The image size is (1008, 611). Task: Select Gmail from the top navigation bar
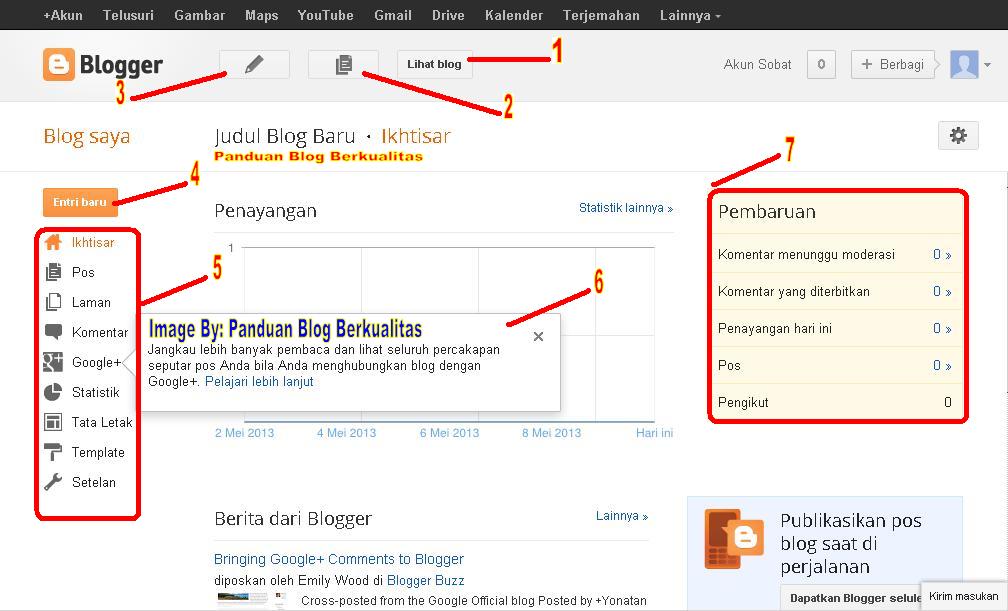pyautogui.click(x=392, y=15)
